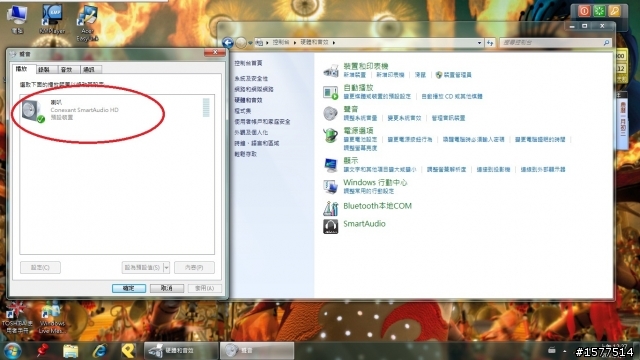Open the 自動播放 AutoPlay icon

331,92
